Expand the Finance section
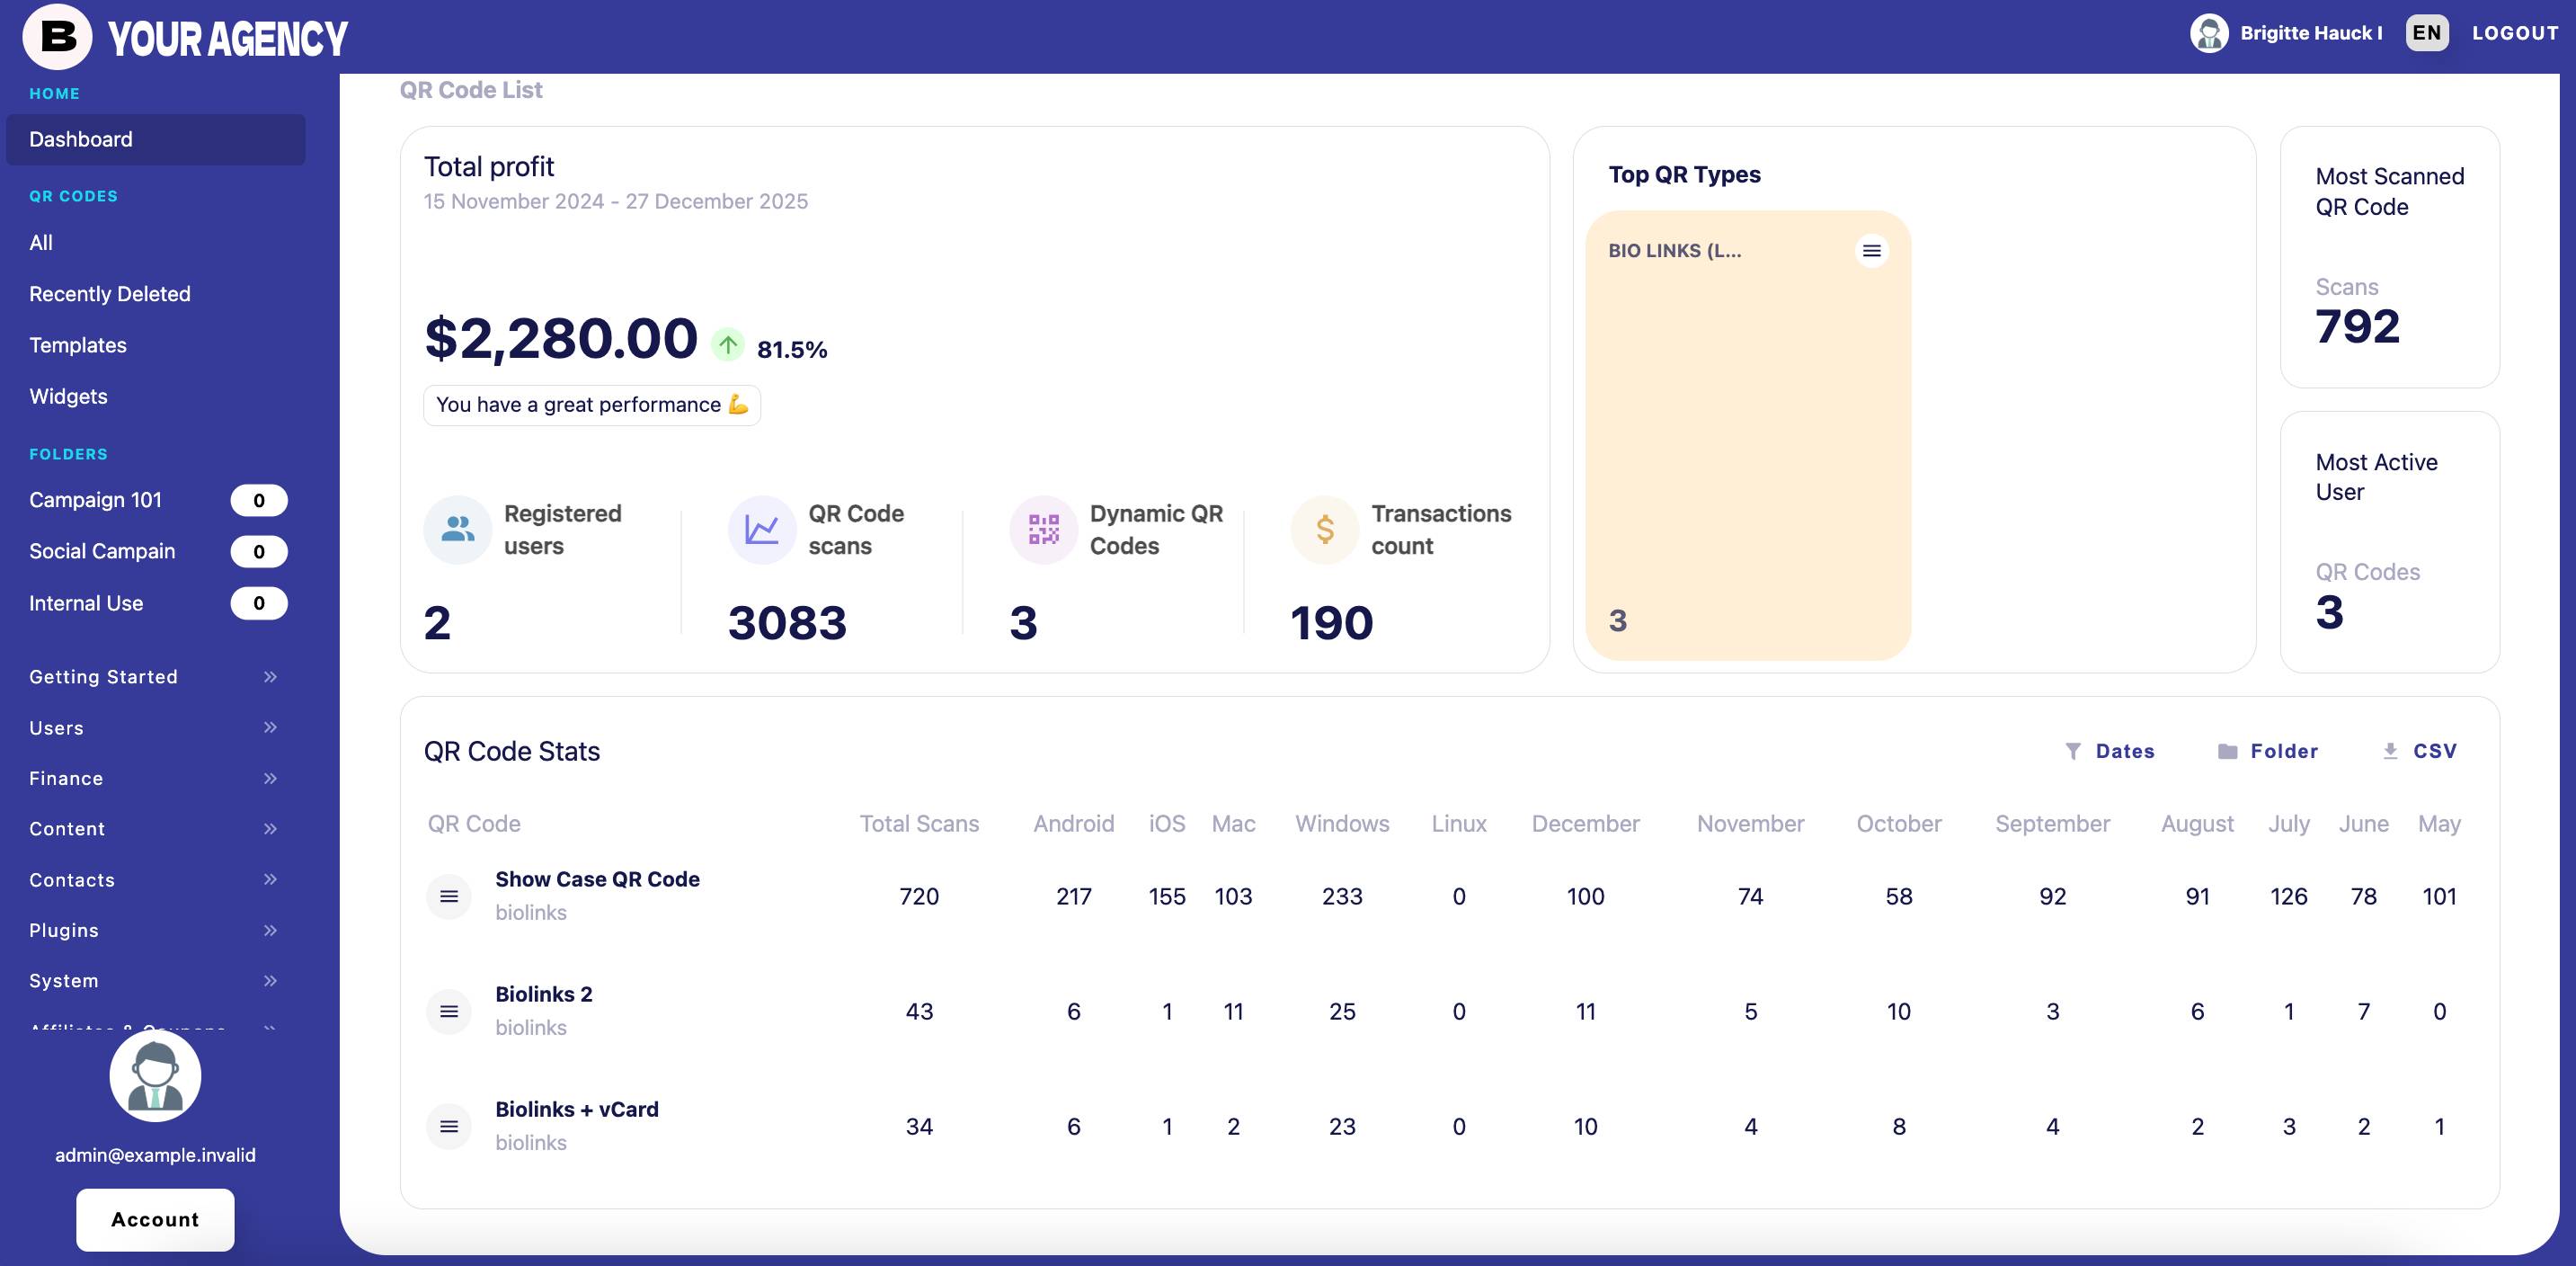This screenshot has width=2576, height=1266. coord(65,778)
